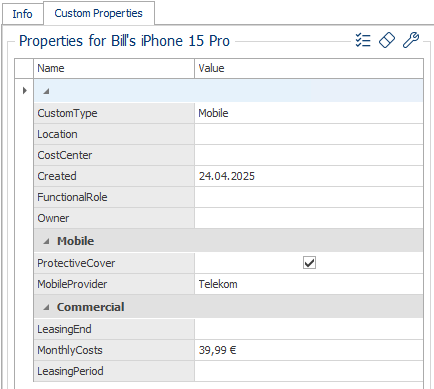434x389 pixels.
Task: Click the MonthlyCosts value 39,99 €
Action: (x=217, y=350)
